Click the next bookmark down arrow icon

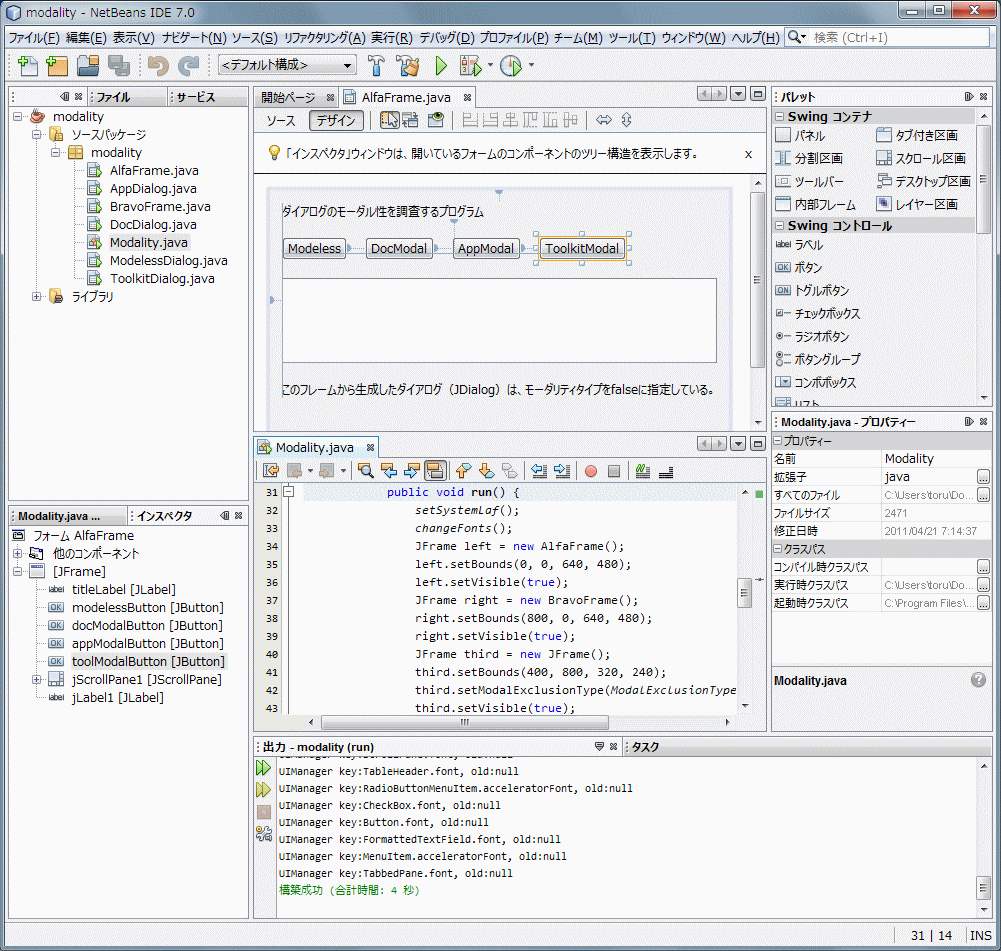point(486,471)
